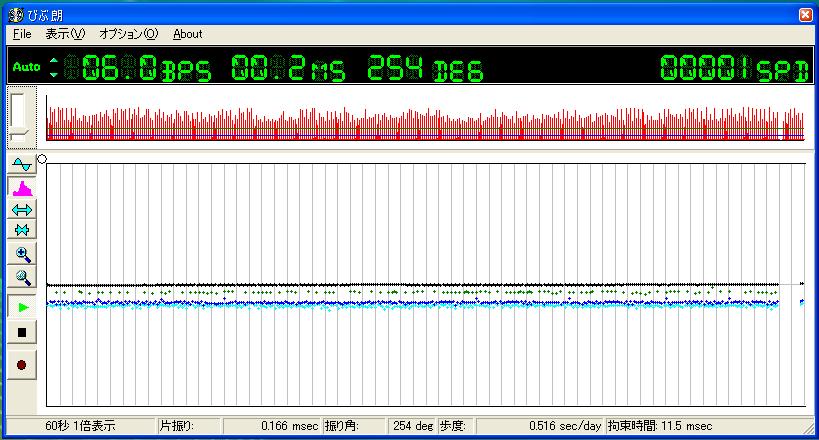The image size is (819, 440).
Task: Open the オプション(O) menu
Action: point(128,34)
